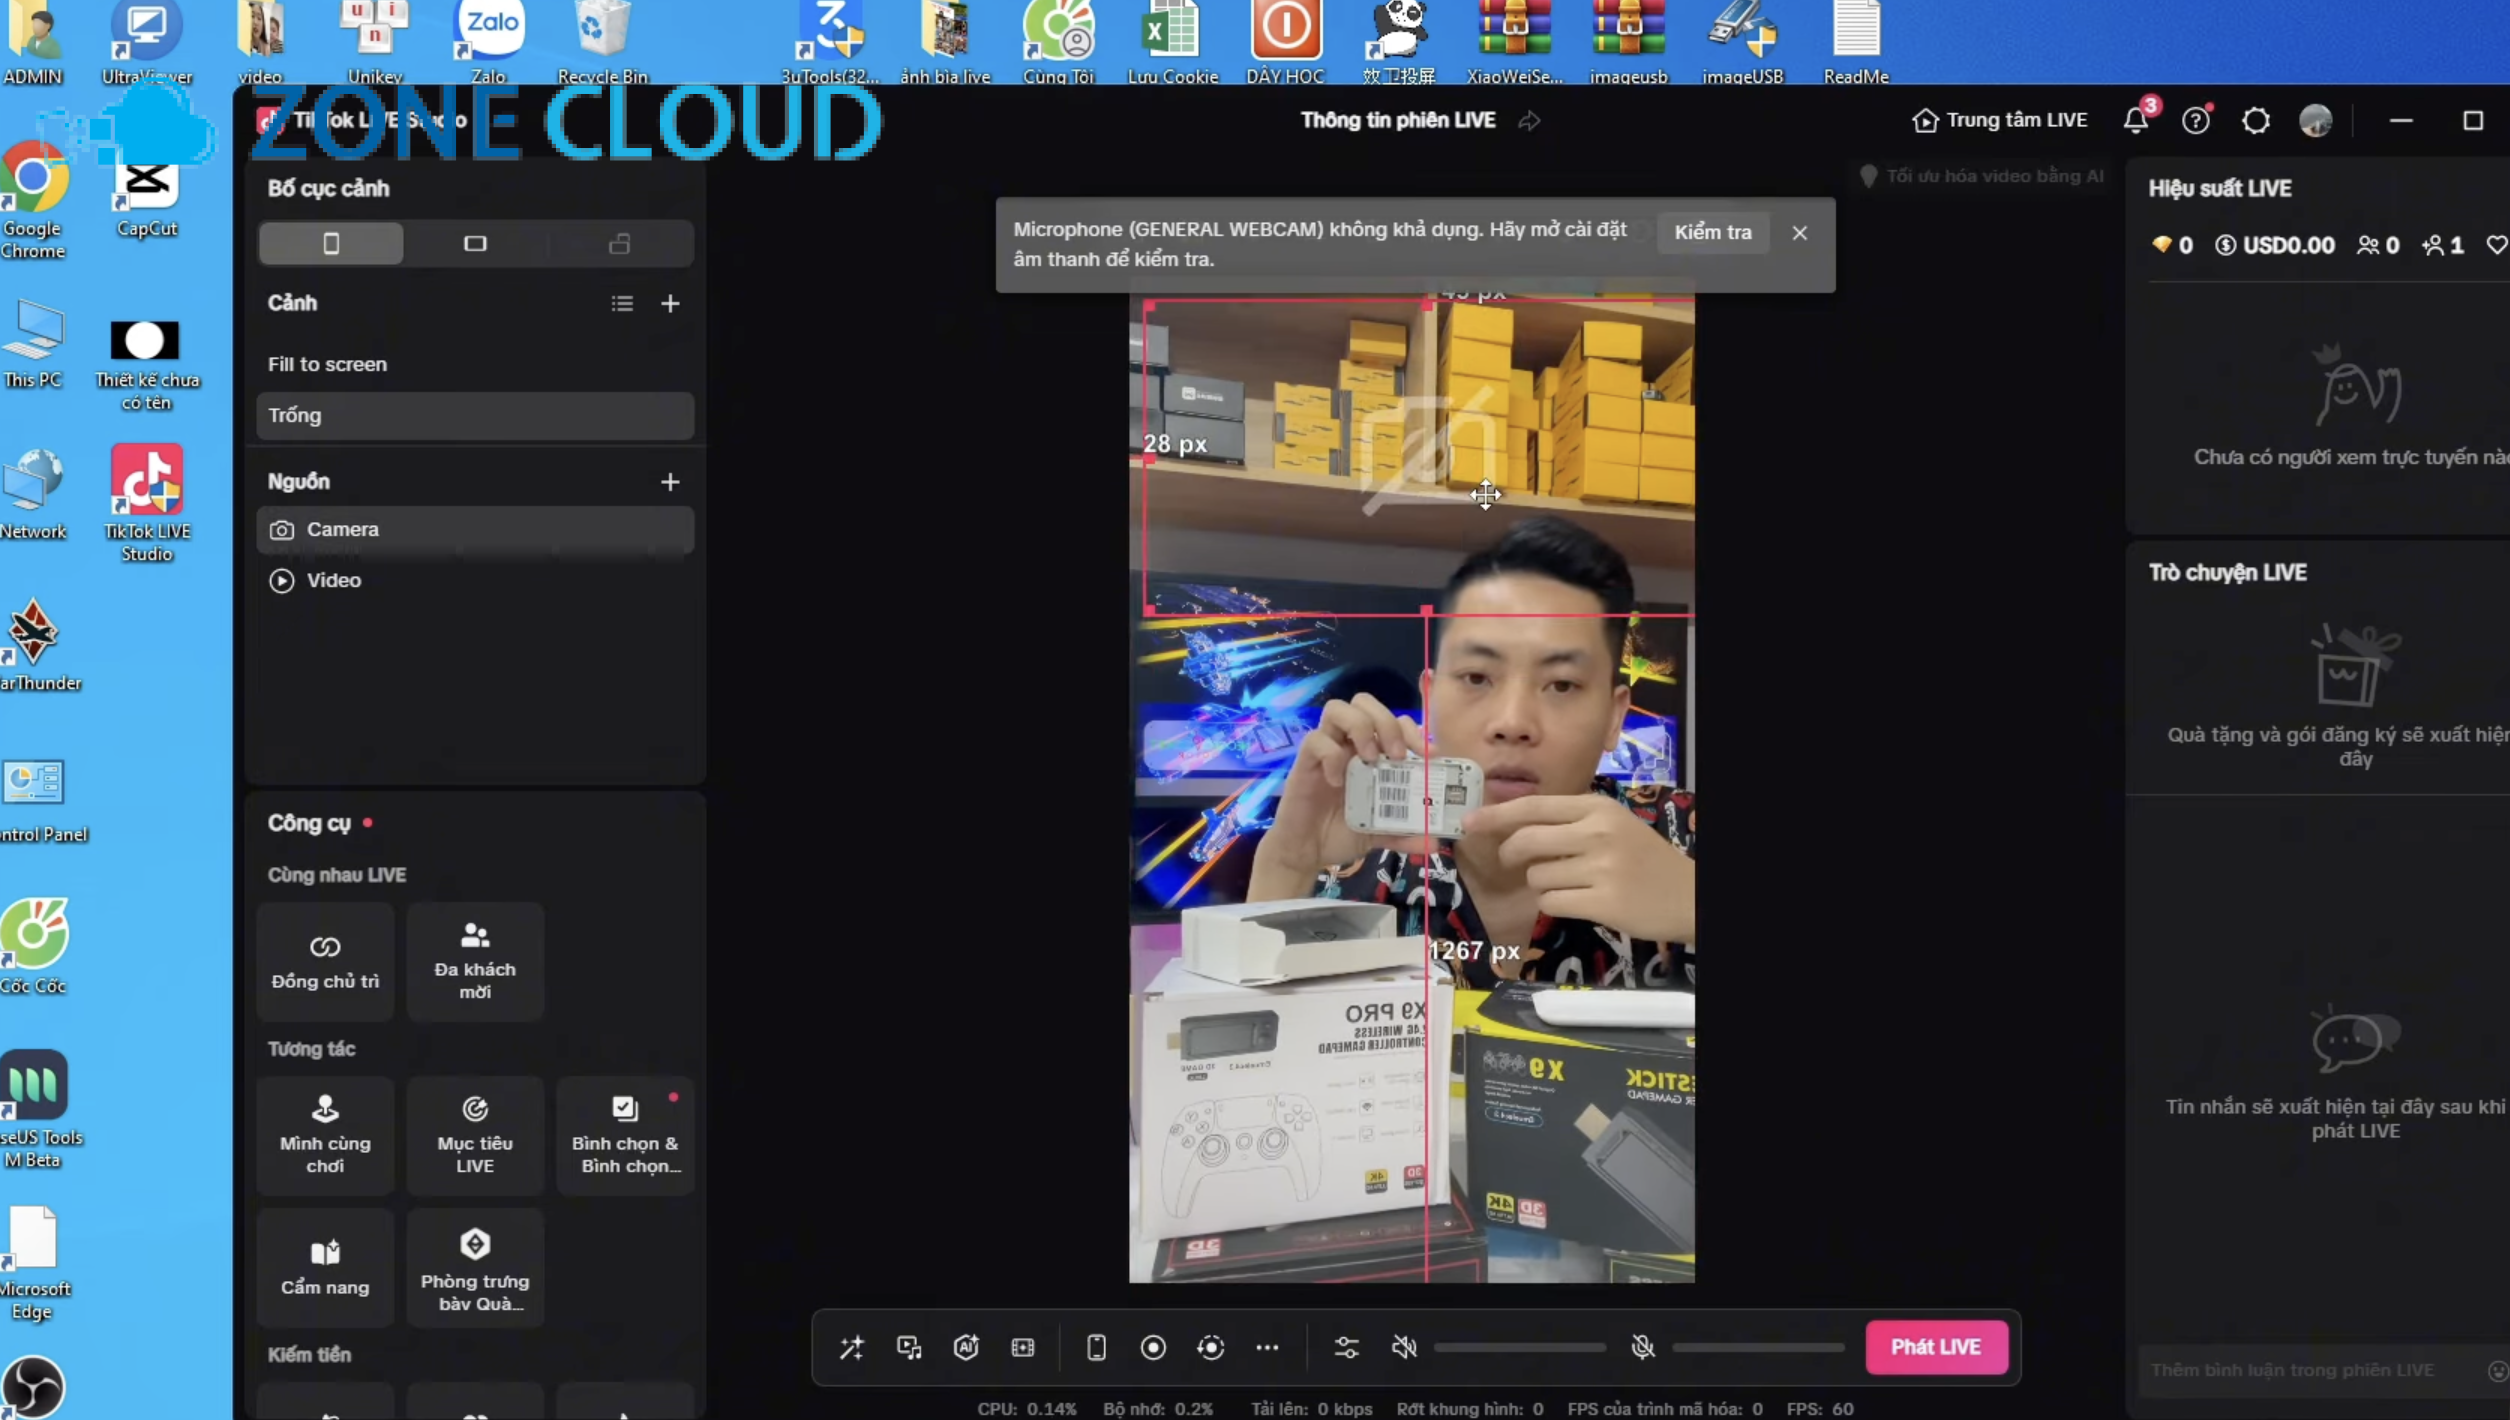Screen dimensions: 2510x1420
Task: Dismiss the microphone warning notification
Action: point(1799,233)
